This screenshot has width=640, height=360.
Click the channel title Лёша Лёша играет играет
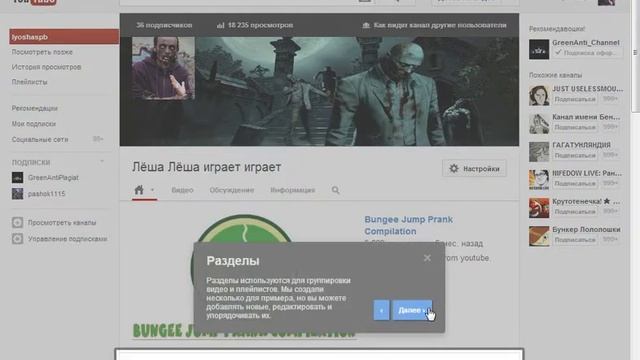click(x=207, y=167)
